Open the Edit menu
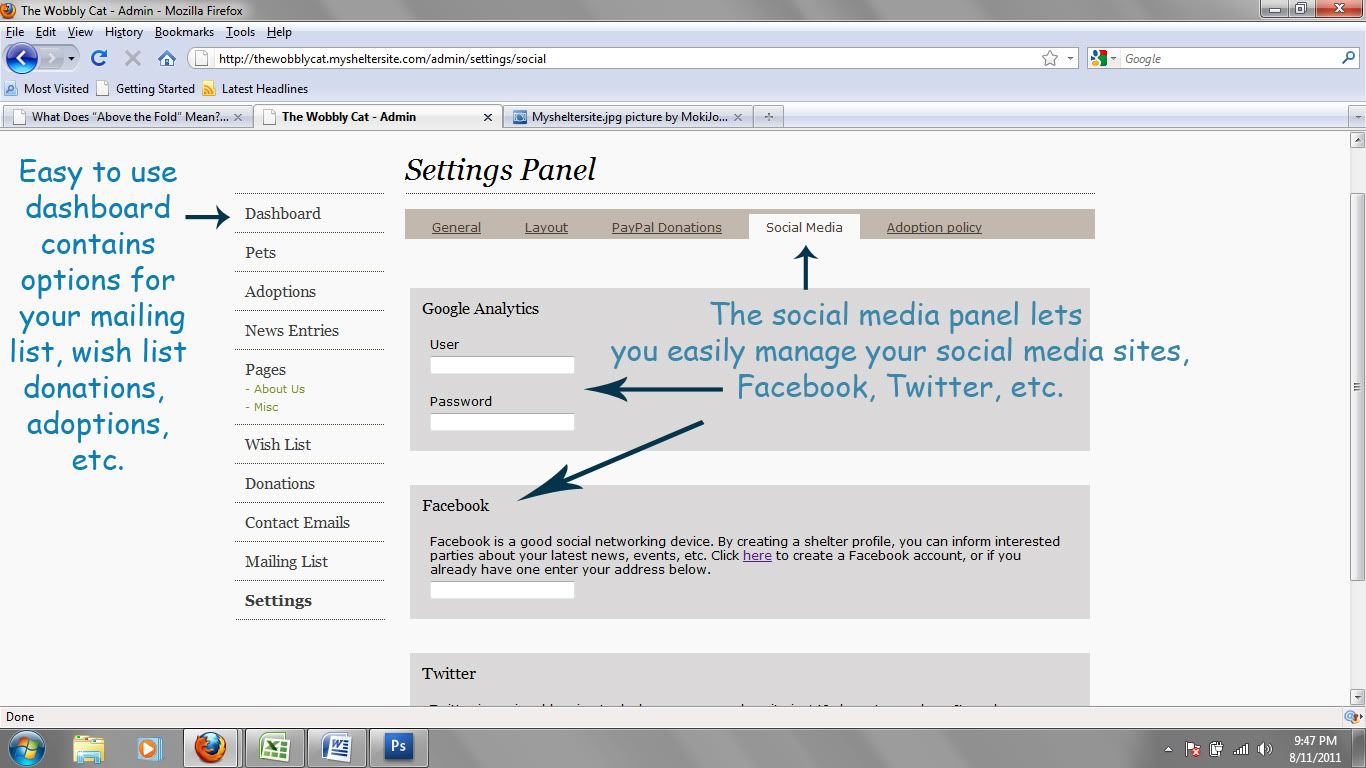Viewport: 1366px width, 768px height. pyautogui.click(x=46, y=32)
